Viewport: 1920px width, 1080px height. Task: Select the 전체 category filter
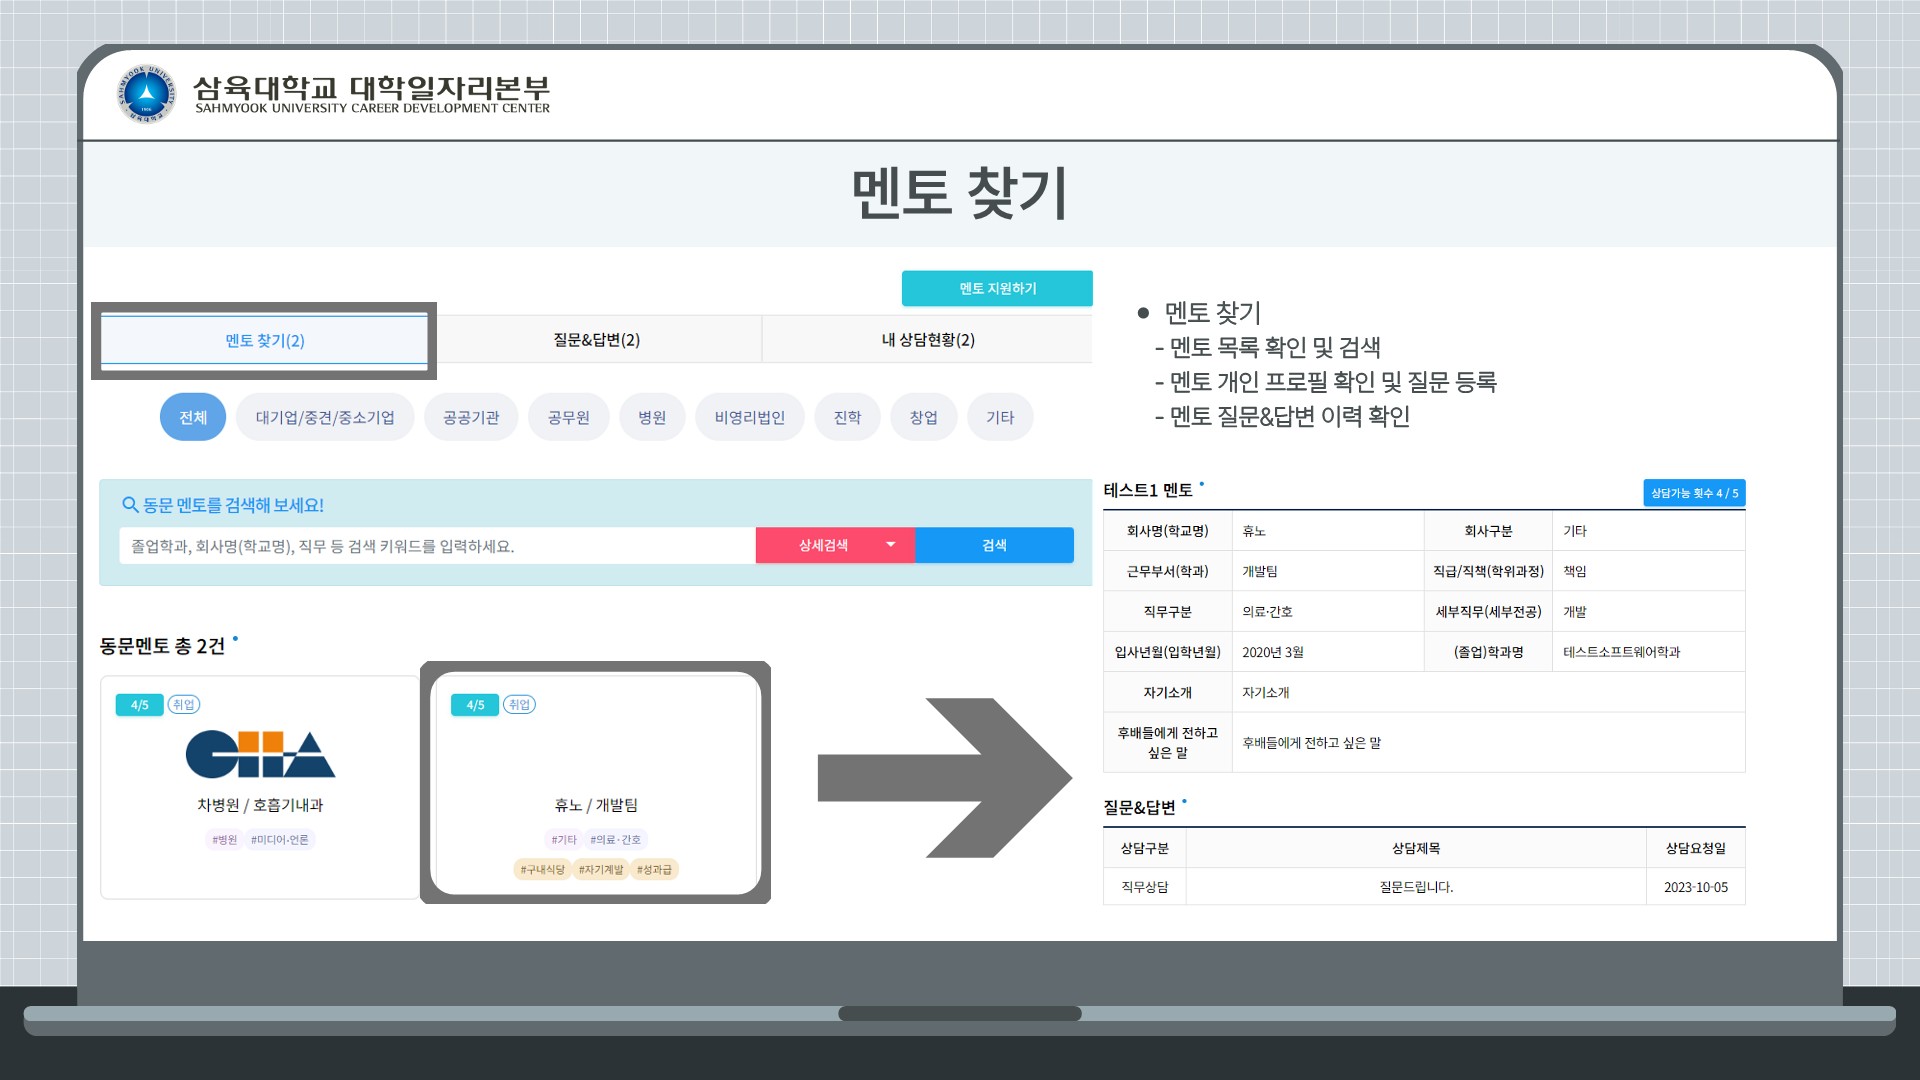click(x=193, y=417)
